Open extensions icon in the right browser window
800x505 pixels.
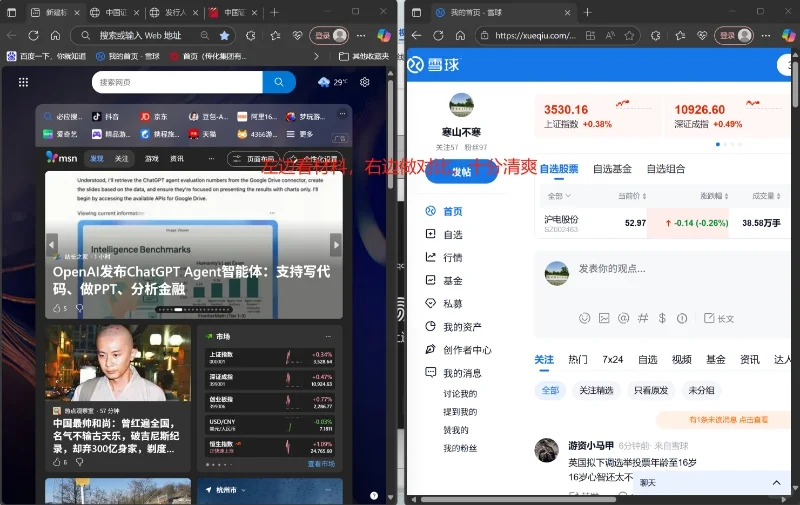tap(656, 35)
